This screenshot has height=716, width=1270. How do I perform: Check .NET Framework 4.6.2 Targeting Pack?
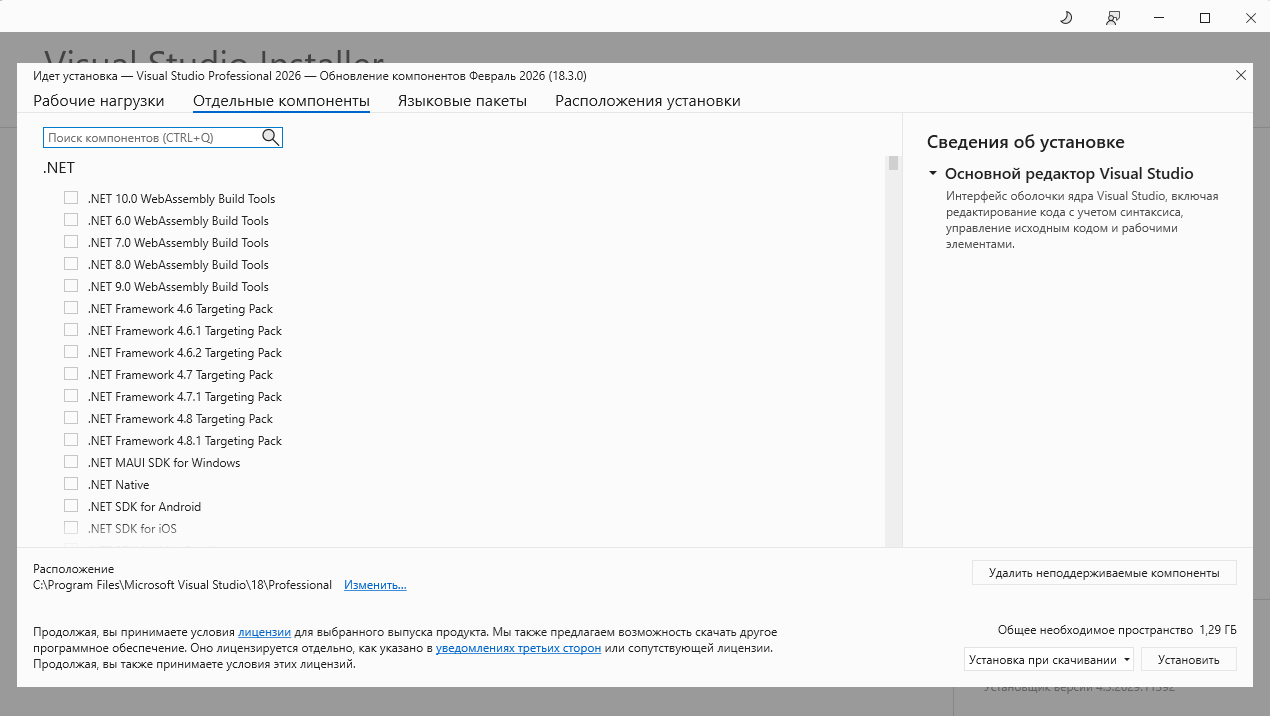(x=71, y=352)
